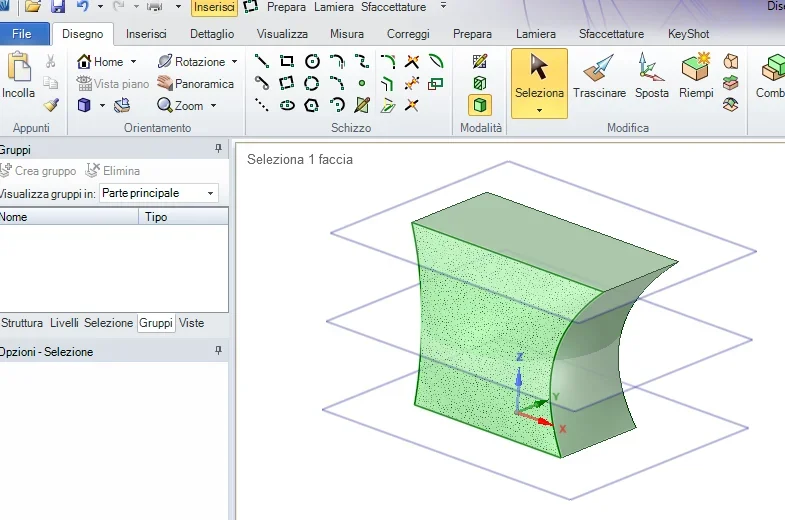Screen dimensions: 785x520
Task: Activate the Sposta move tool
Action: pyautogui.click(x=651, y=76)
